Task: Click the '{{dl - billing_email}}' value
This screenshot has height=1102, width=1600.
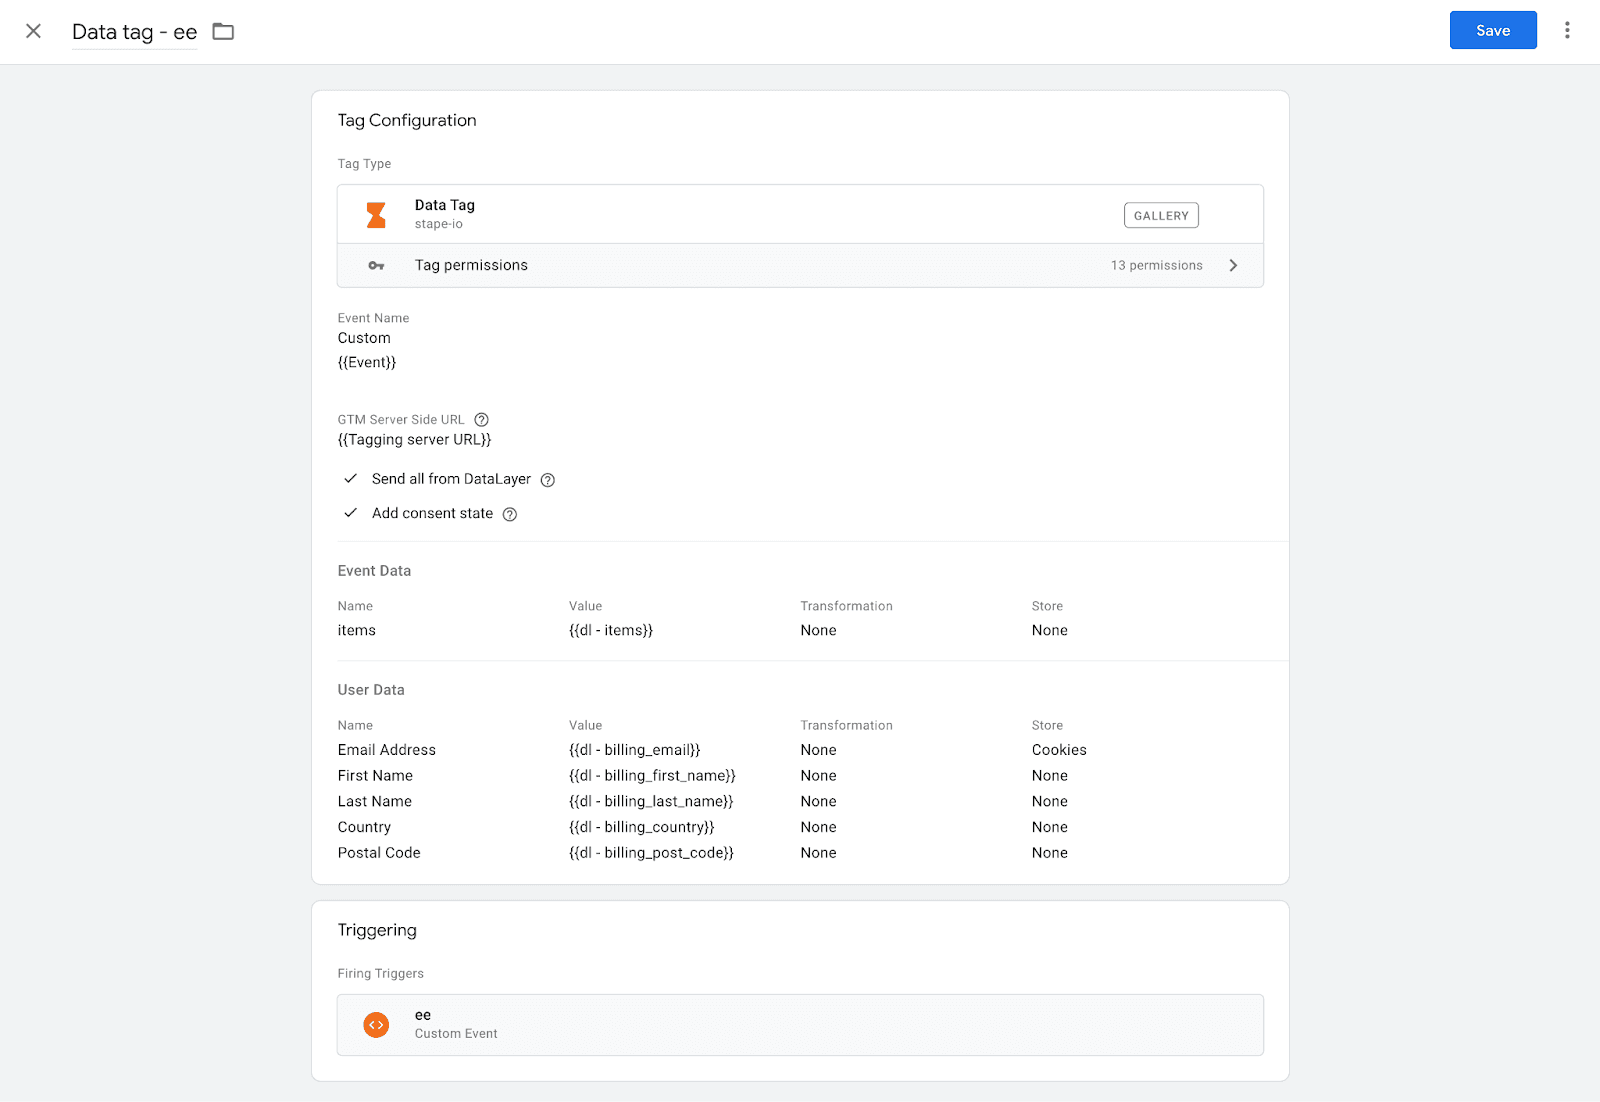Action: point(635,750)
